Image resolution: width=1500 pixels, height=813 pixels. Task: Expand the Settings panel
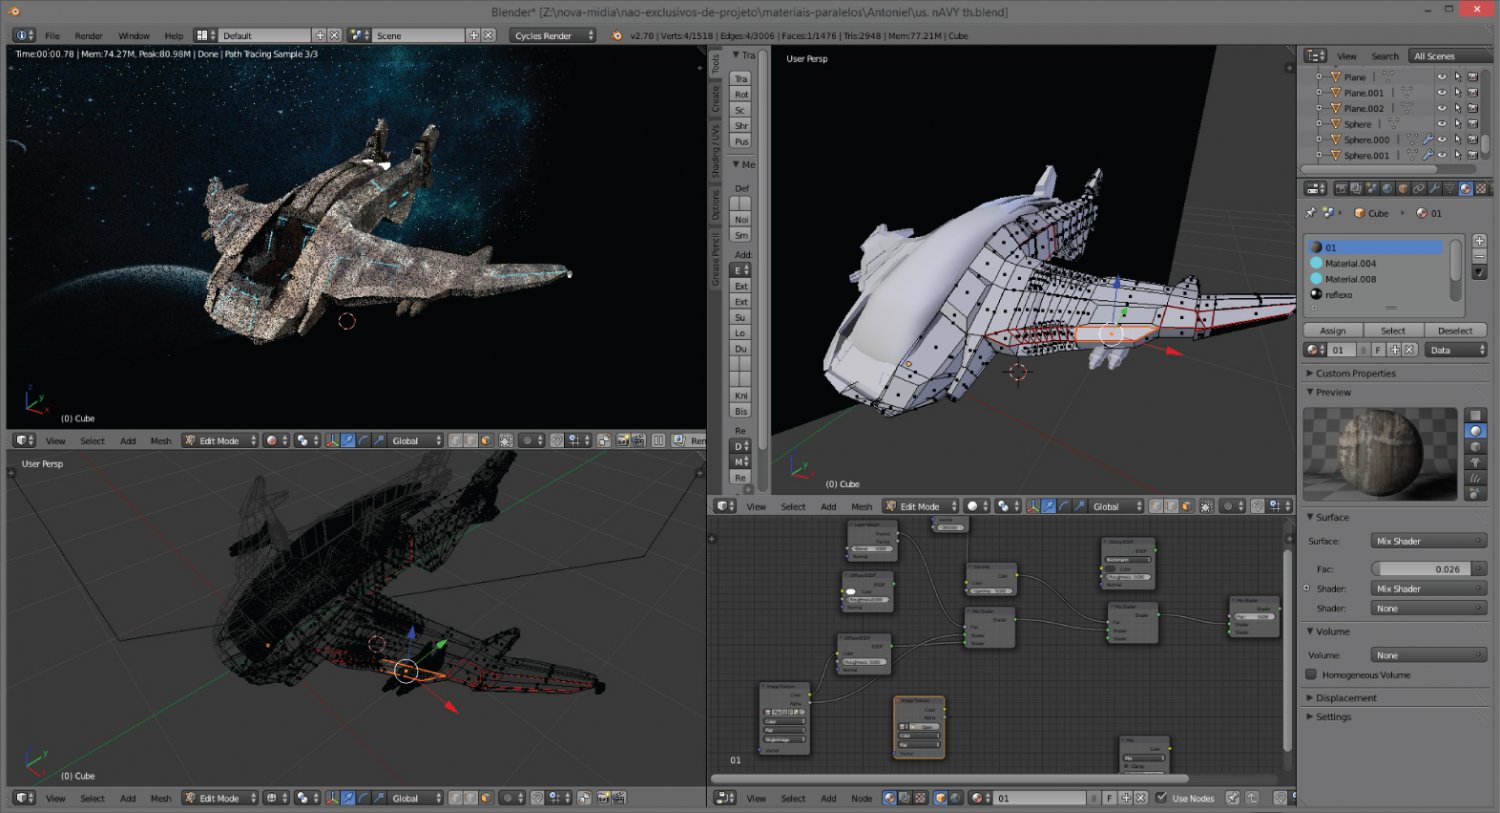[x=1333, y=716]
